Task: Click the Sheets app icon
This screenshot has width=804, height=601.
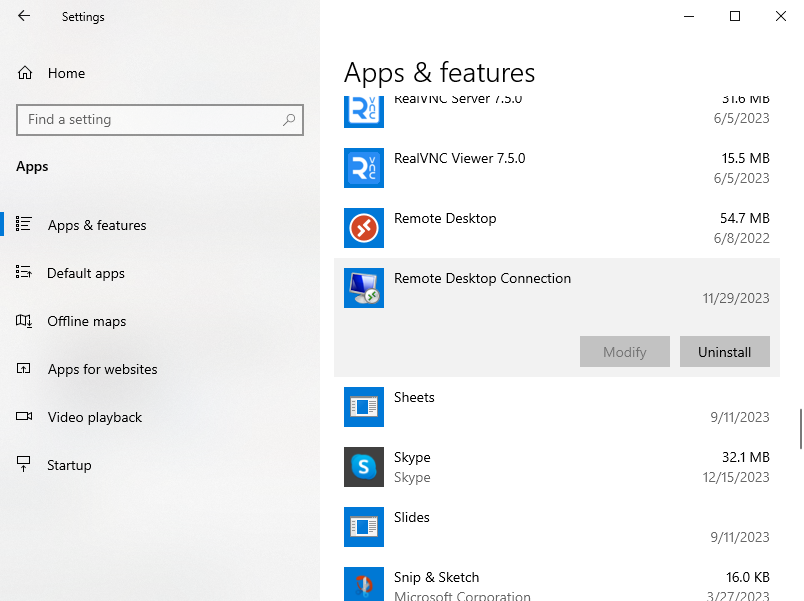Action: [363, 407]
